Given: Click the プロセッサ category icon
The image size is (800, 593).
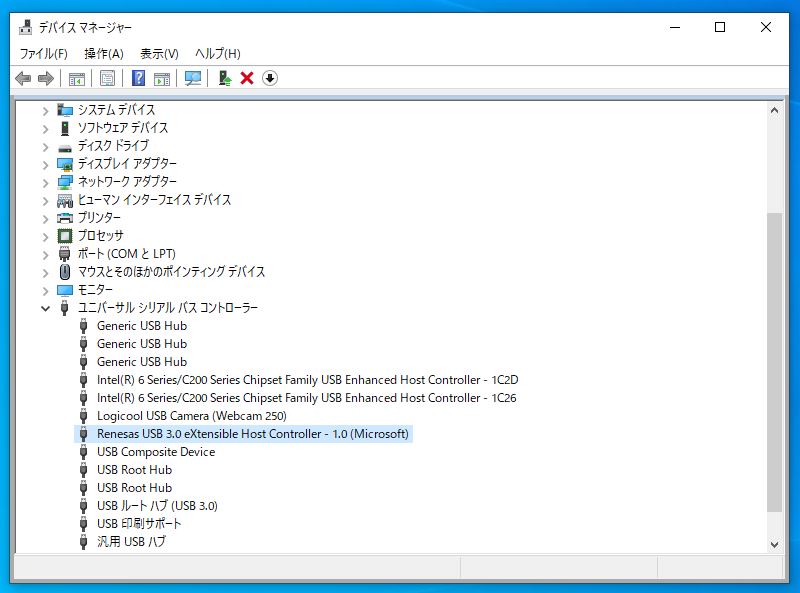Looking at the screenshot, I should [x=65, y=236].
